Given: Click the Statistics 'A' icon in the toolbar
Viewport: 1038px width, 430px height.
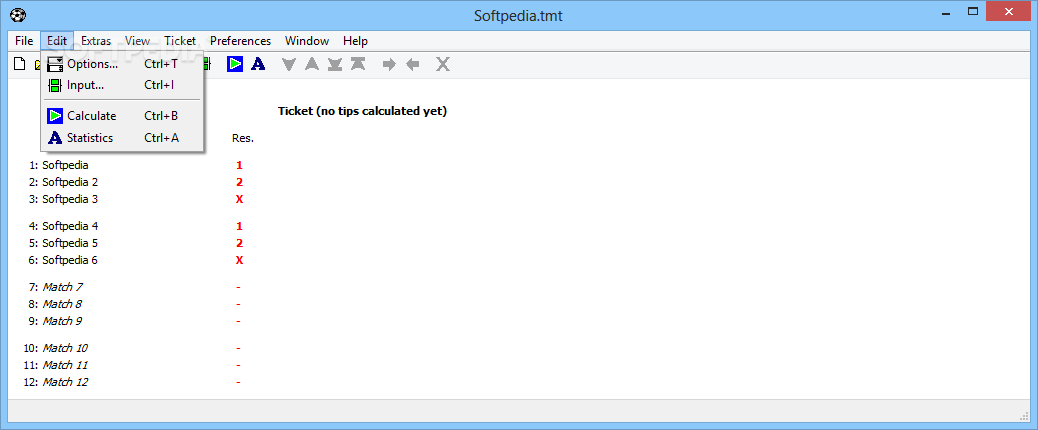Looking at the screenshot, I should click(x=258, y=64).
